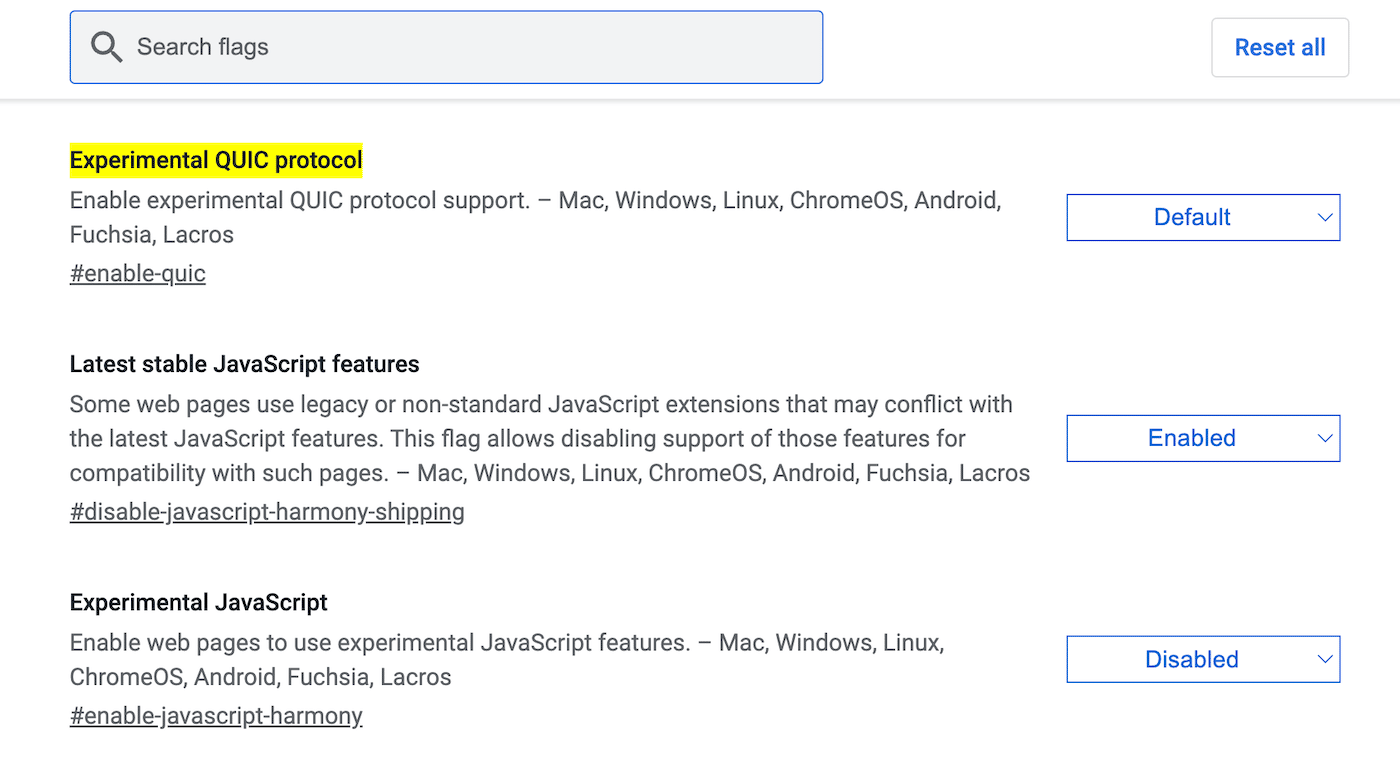This screenshot has width=1400, height=778.
Task: Select the highlighted Experimental QUIC protocol title
Action: coord(216,160)
